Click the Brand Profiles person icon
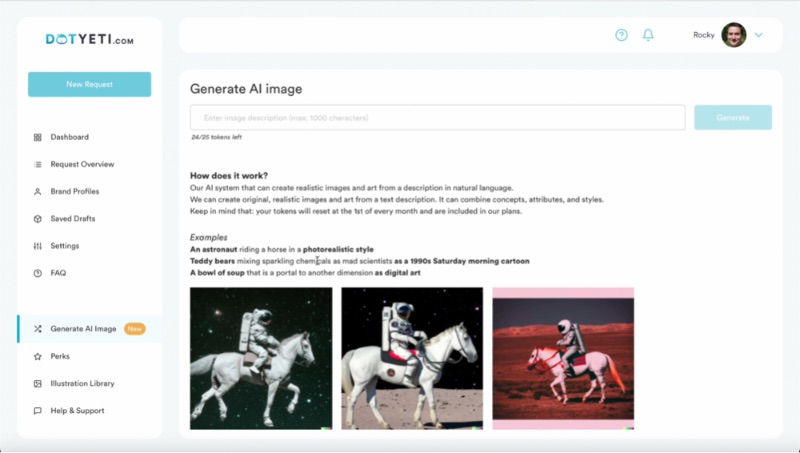800x453 pixels. [38, 192]
